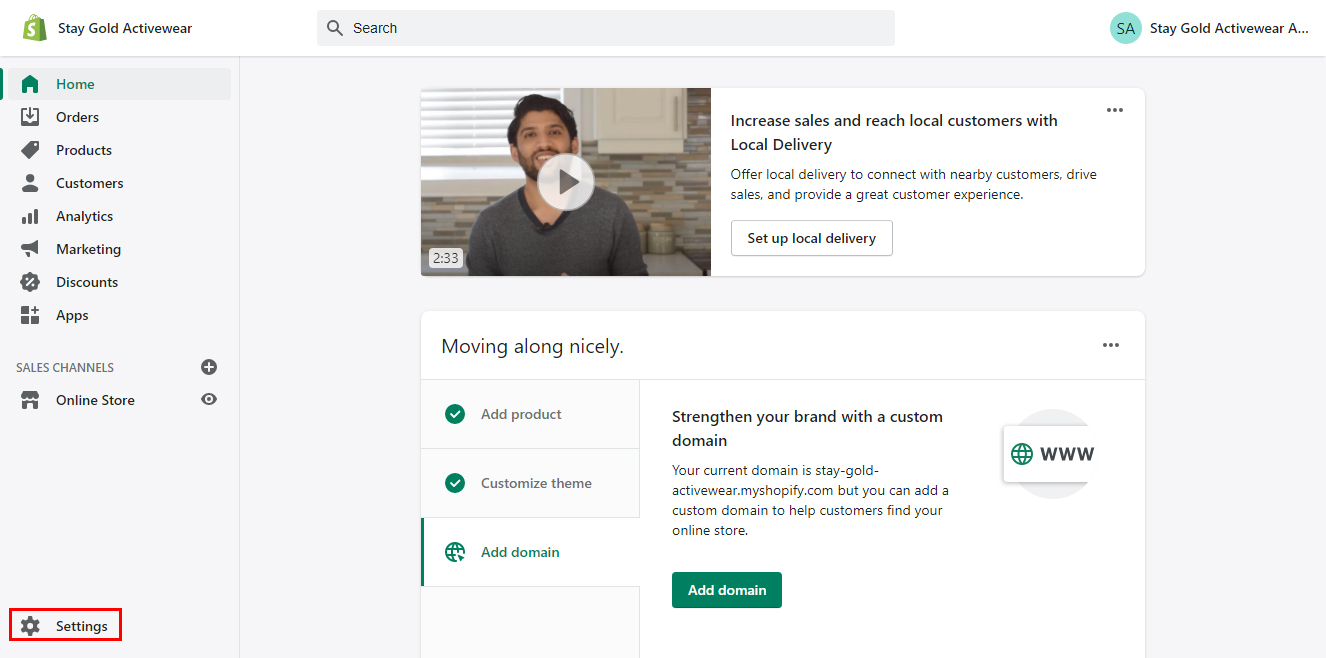
Task: Click Set up local delivery button
Action: 812,238
